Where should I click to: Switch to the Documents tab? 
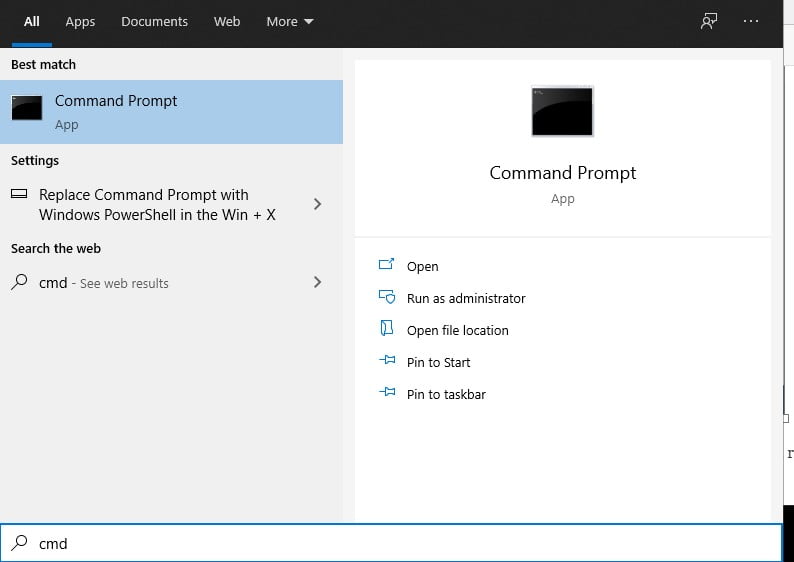coord(154,22)
